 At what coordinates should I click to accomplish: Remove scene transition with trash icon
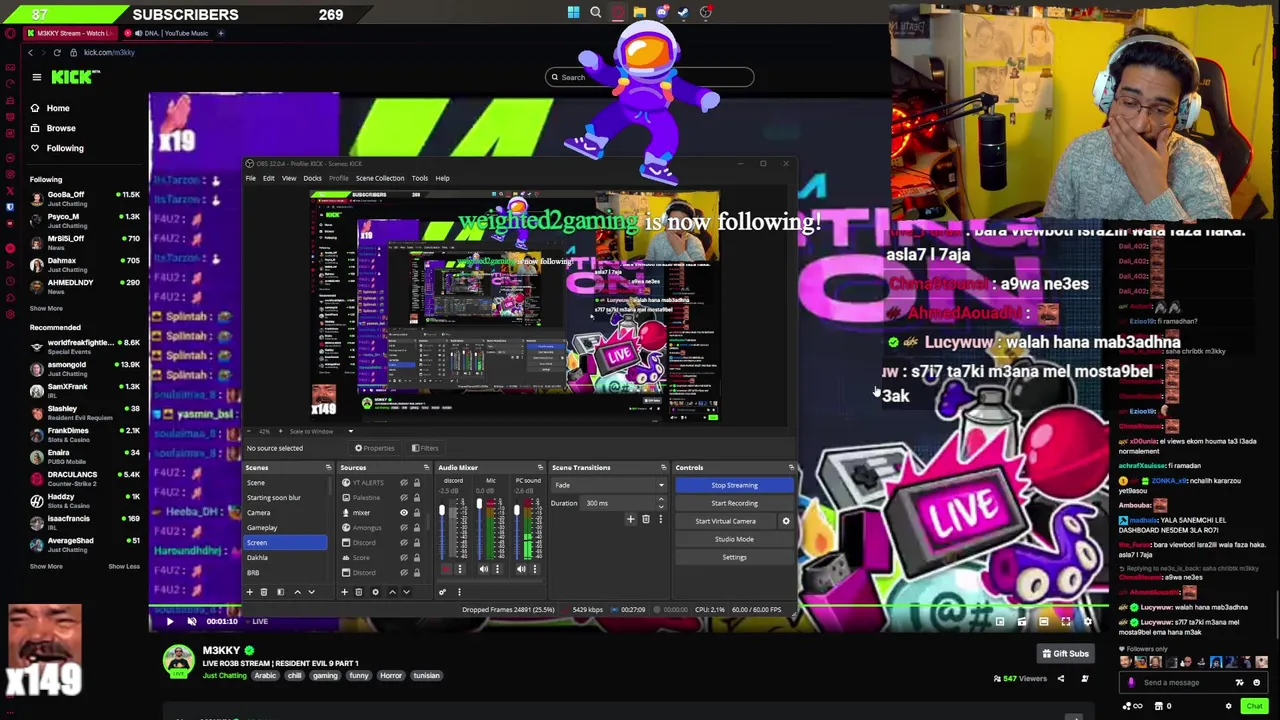[x=646, y=519]
